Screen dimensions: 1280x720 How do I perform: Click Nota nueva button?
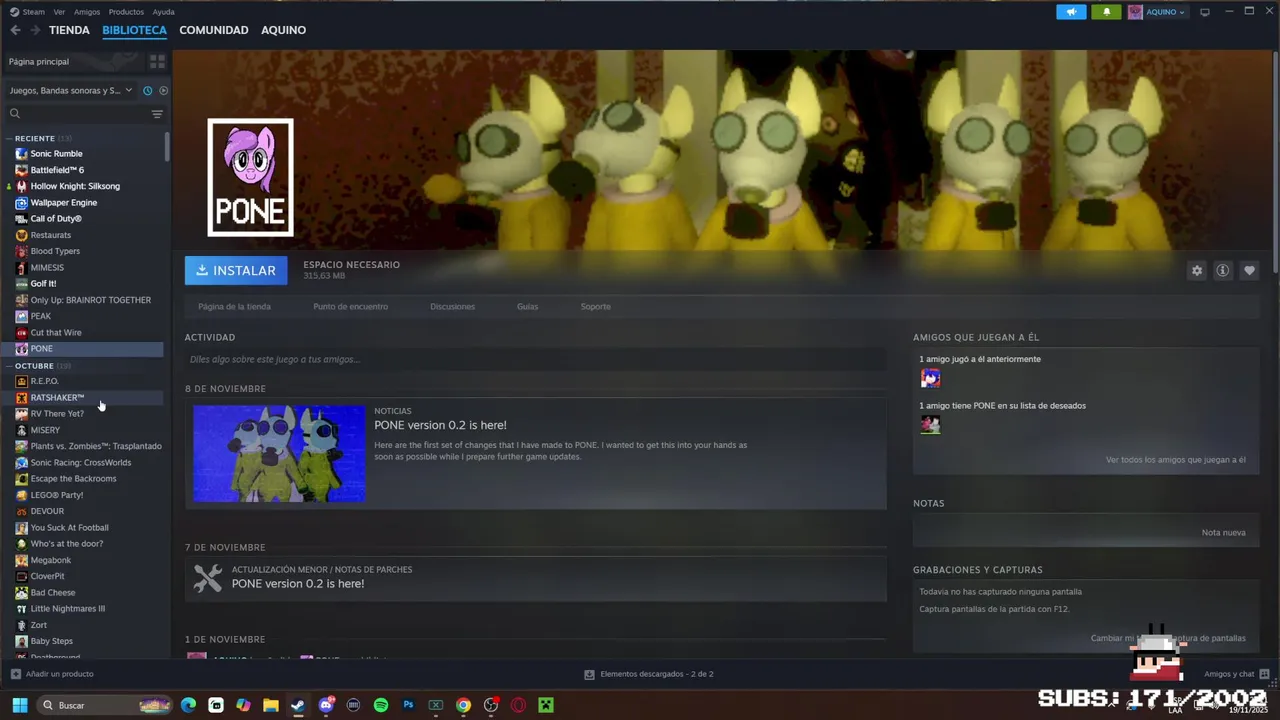pyautogui.click(x=1223, y=532)
